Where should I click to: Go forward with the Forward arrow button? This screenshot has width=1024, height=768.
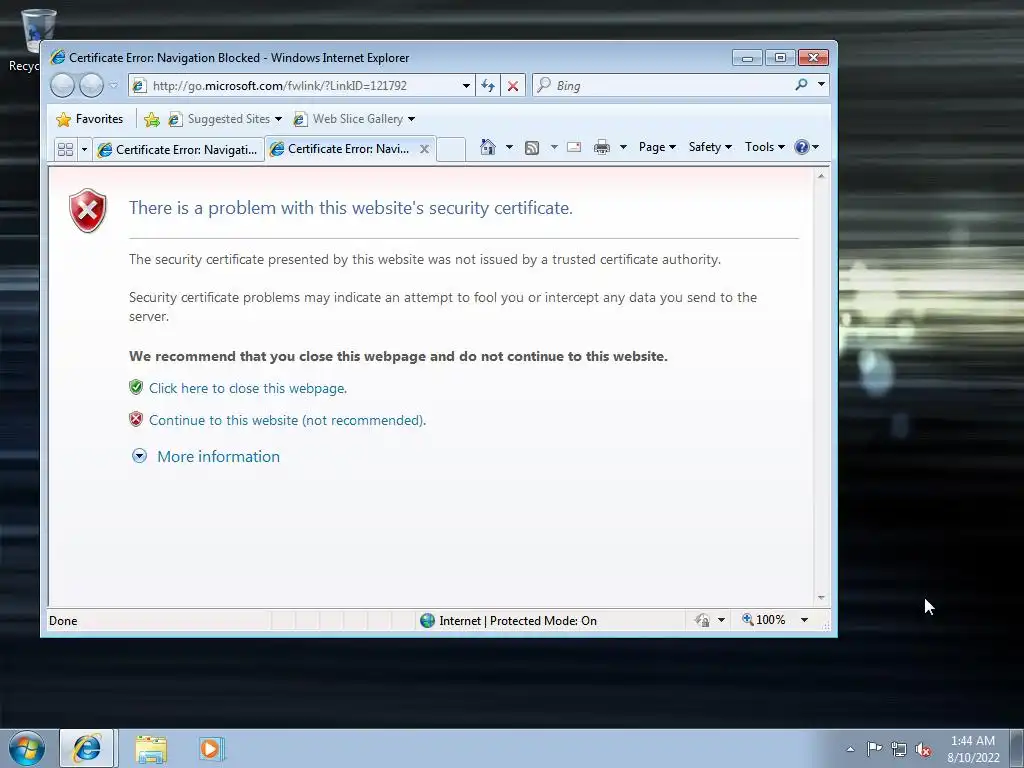click(x=91, y=86)
